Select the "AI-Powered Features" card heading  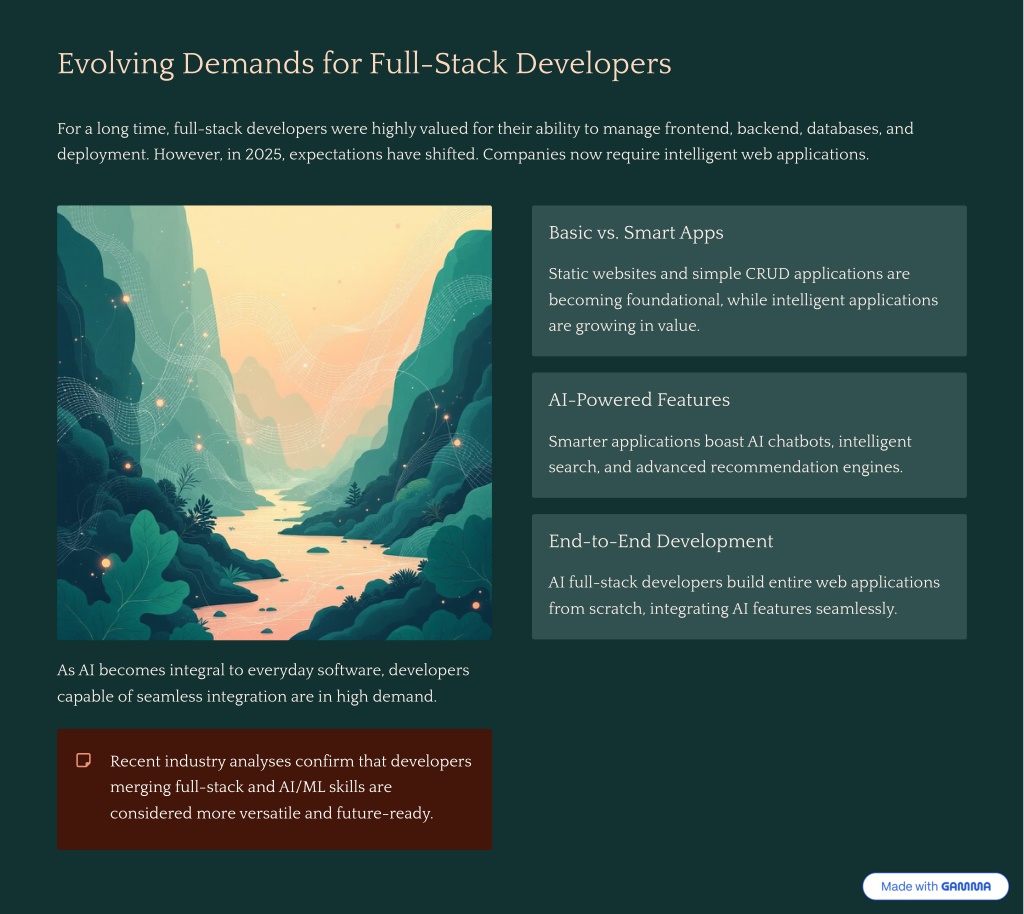tap(639, 400)
